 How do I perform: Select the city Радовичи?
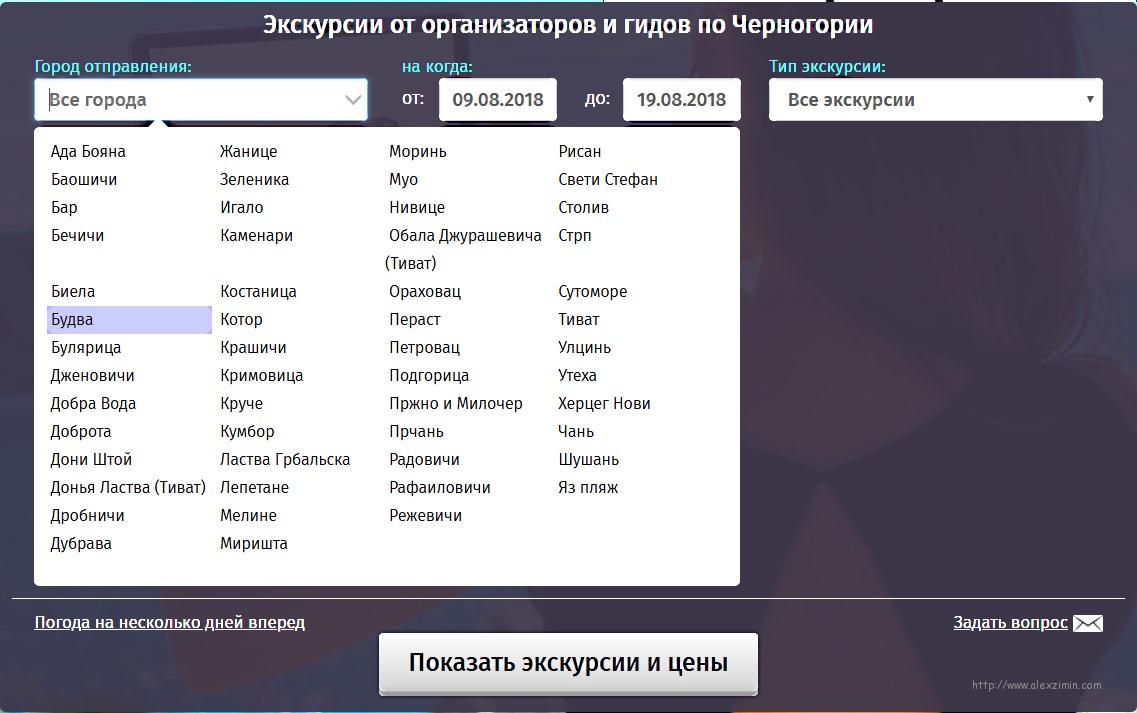[424, 460]
